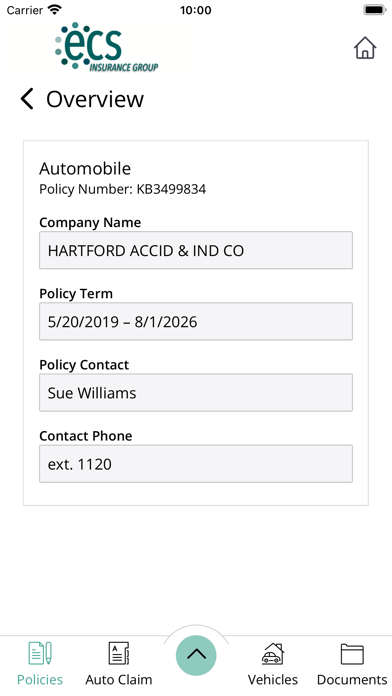The width and height of the screenshot is (392, 696).
Task: Tap the ECS Insurance Group logo
Action: click(107, 47)
